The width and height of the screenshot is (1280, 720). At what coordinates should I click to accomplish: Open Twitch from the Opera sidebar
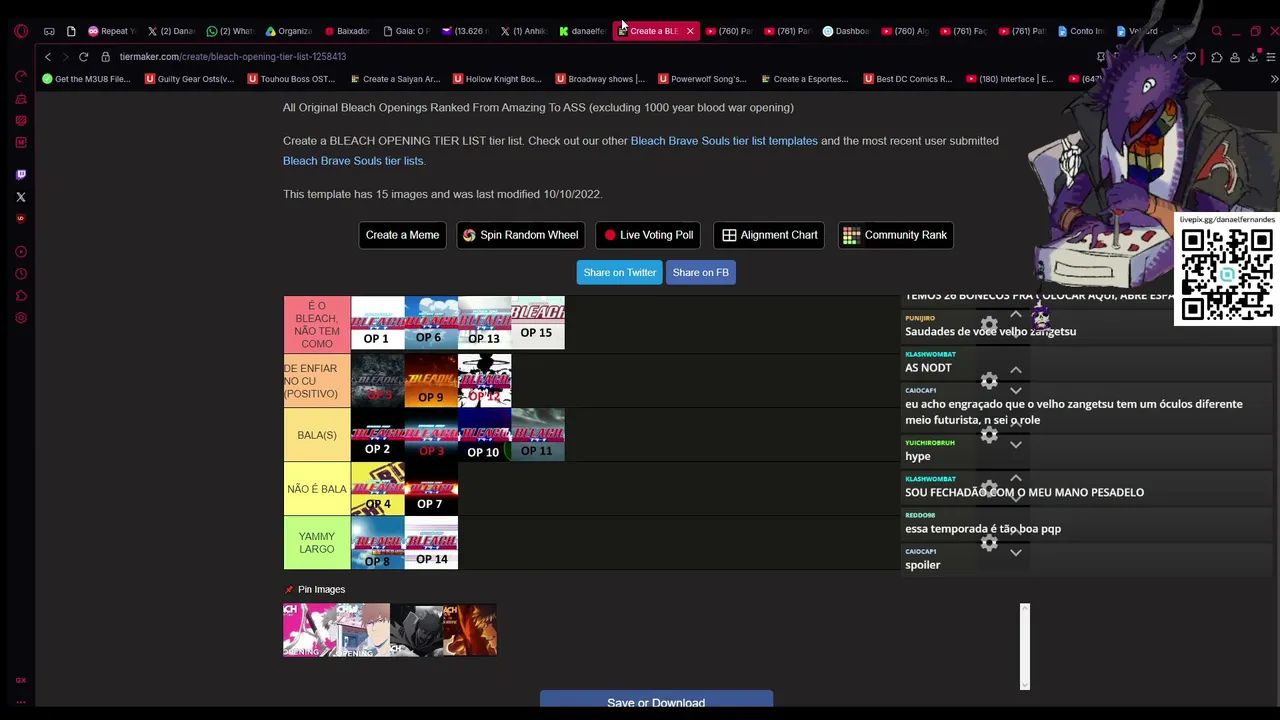(x=21, y=175)
